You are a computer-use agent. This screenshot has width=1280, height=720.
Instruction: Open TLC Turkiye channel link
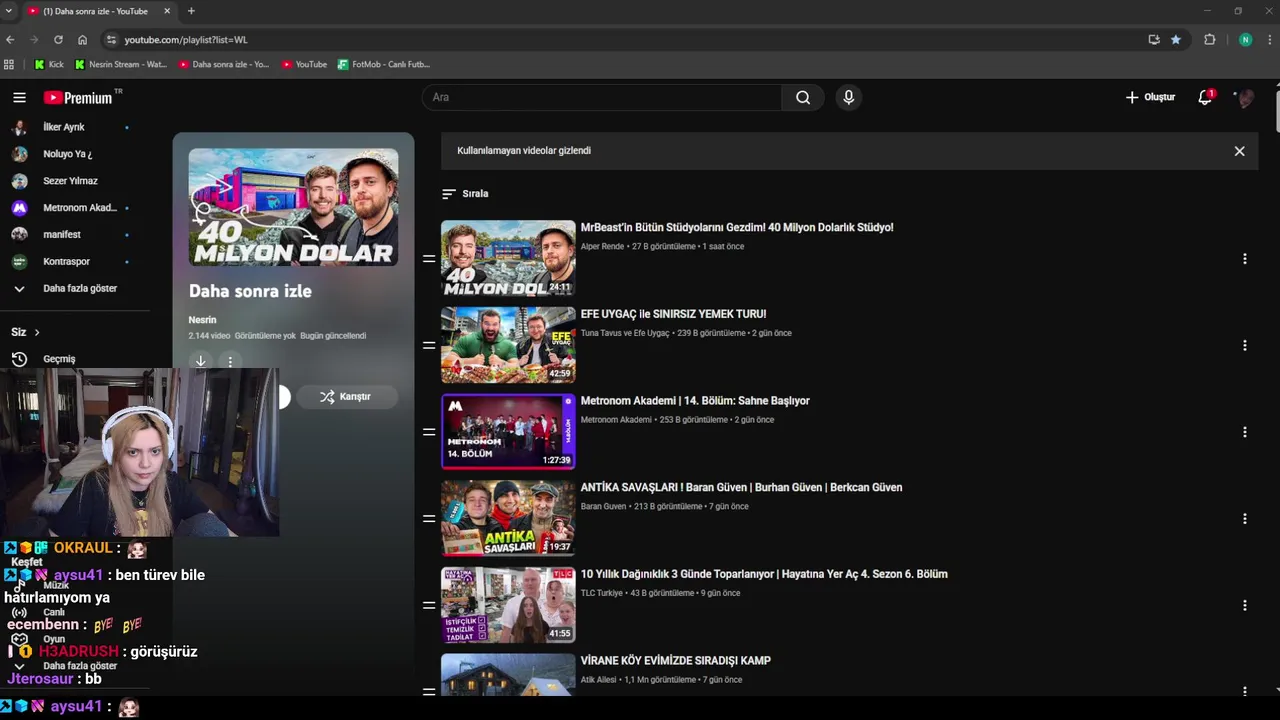(602, 593)
